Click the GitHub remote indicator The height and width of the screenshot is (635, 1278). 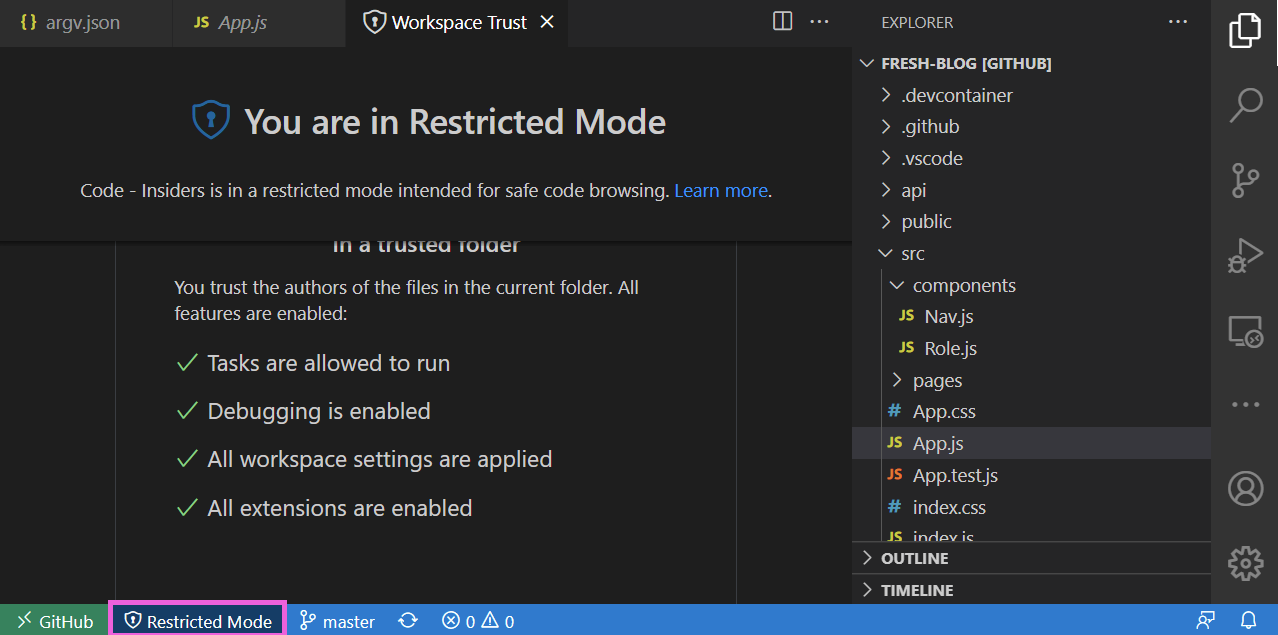coord(55,621)
